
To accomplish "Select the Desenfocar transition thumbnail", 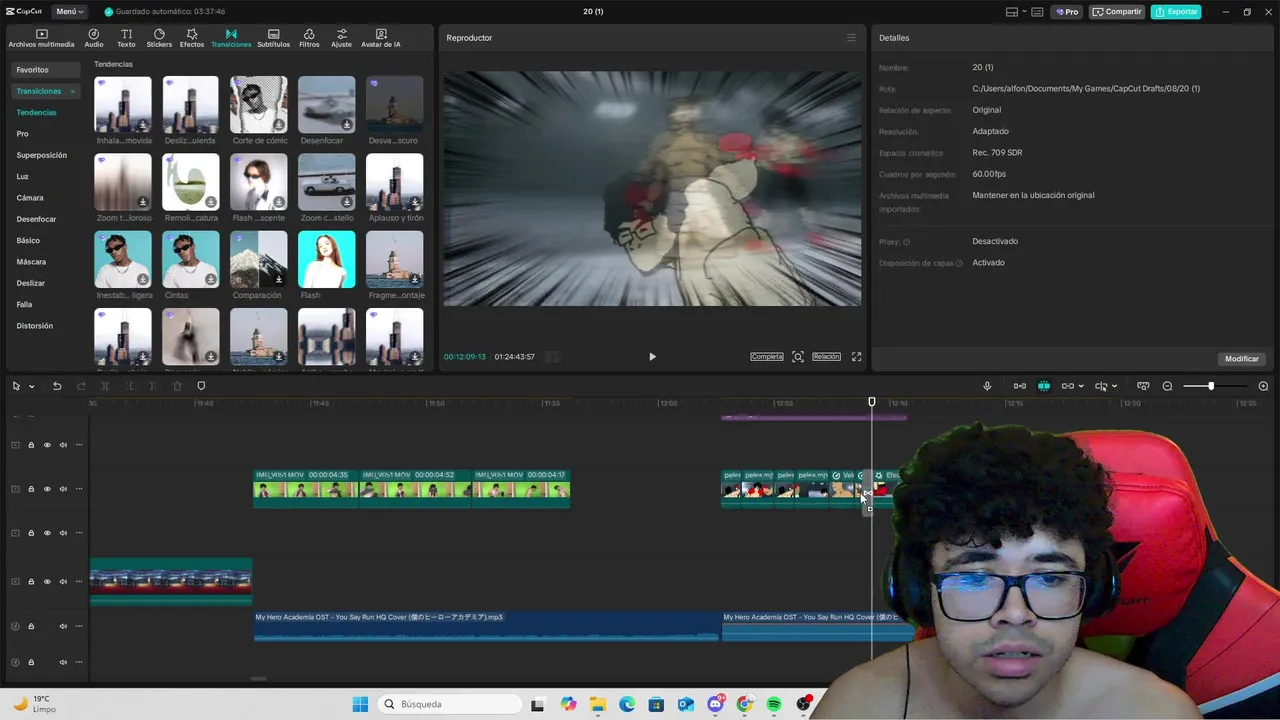I will tap(327, 104).
